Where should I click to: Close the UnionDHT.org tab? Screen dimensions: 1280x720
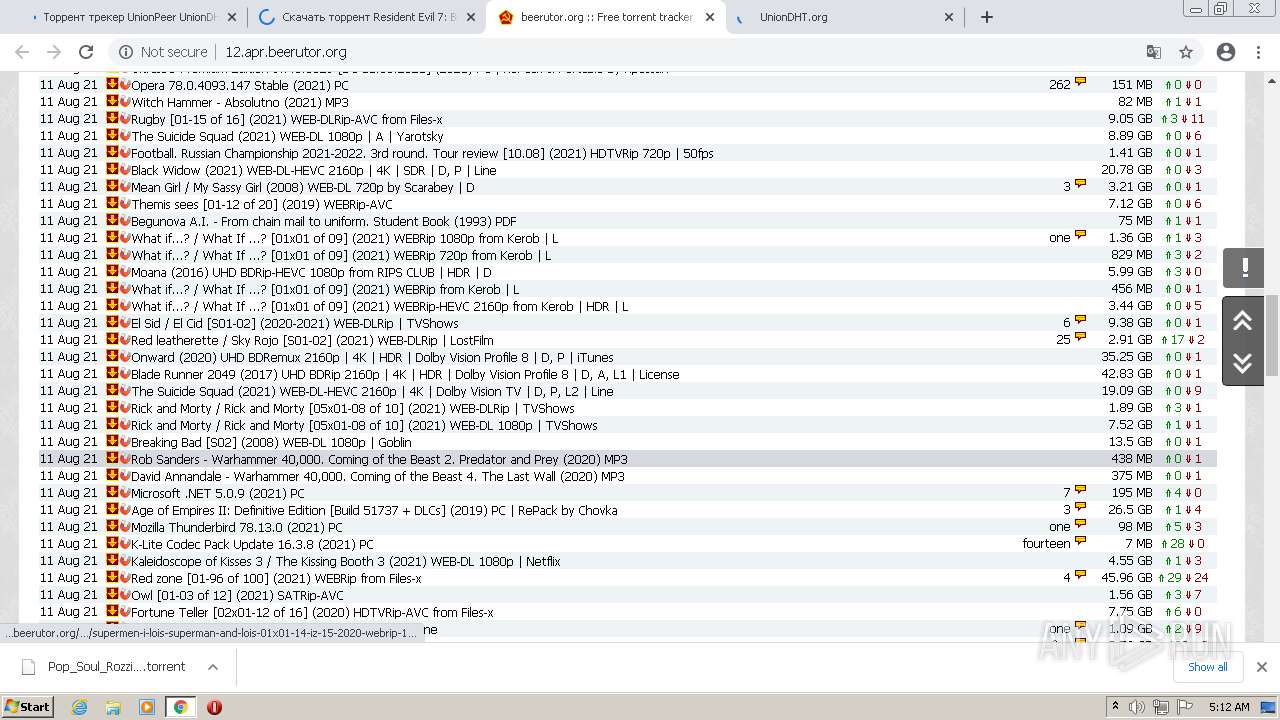point(950,17)
